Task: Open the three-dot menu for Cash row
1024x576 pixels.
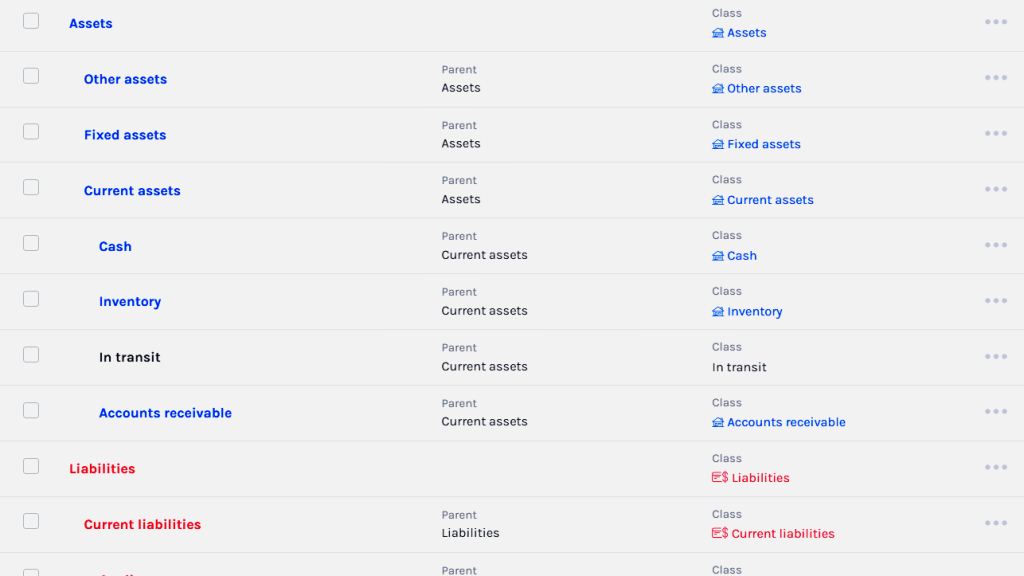Action: tap(995, 245)
